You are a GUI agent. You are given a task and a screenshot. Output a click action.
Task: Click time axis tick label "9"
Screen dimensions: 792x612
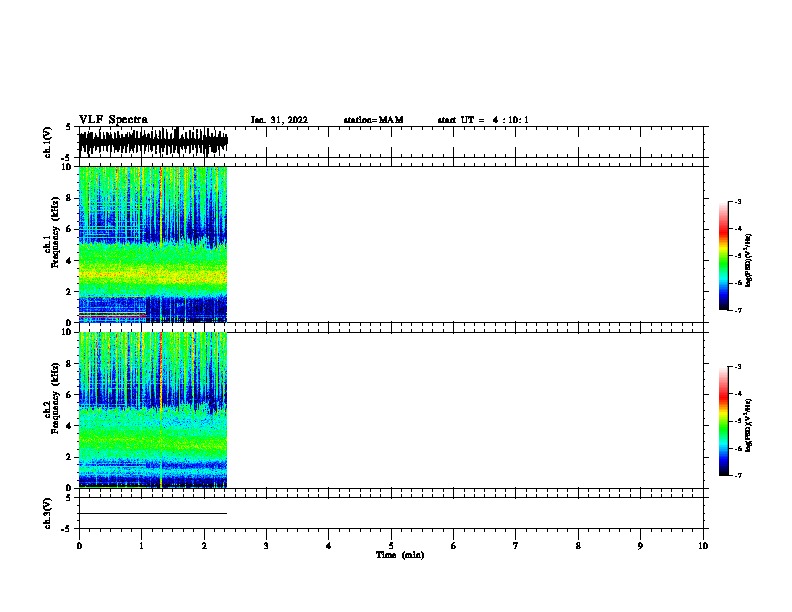point(640,545)
